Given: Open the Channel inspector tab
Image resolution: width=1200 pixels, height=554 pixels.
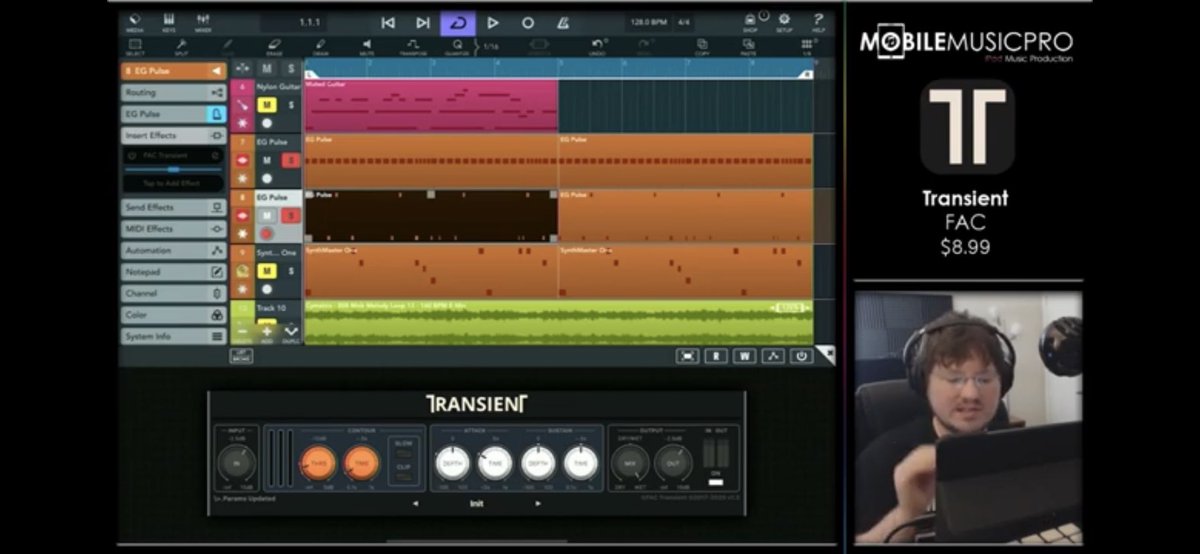Looking at the screenshot, I should 174,293.
